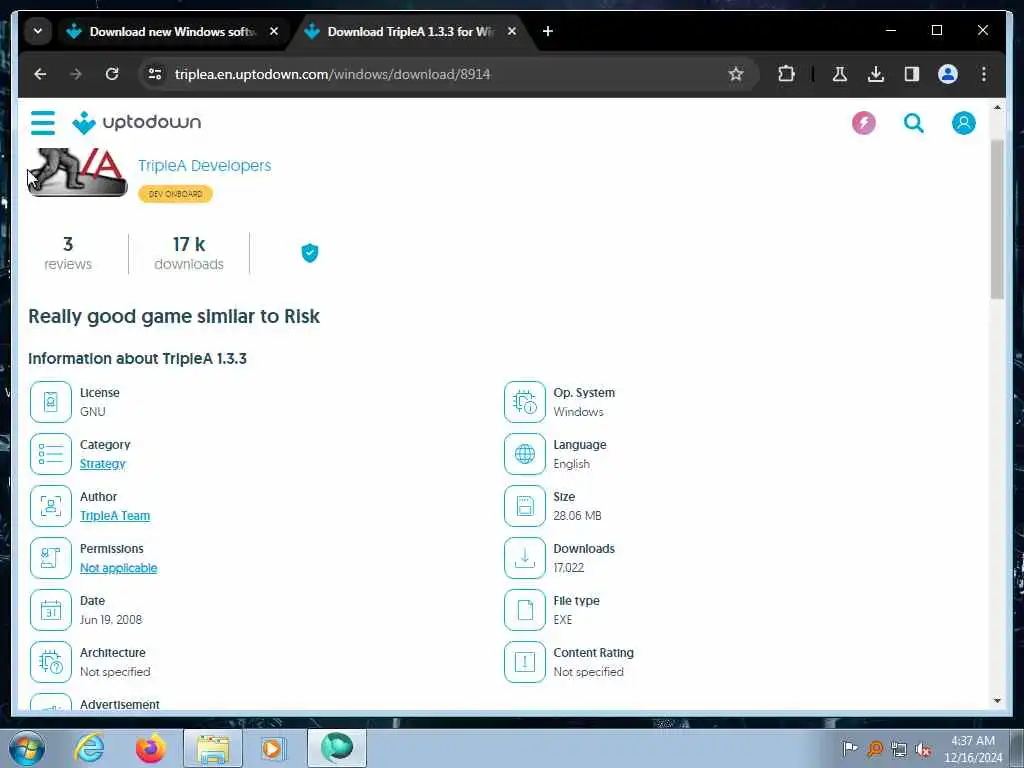Open the browser profile menu
Viewport: 1024px width, 768px height.
click(x=948, y=74)
